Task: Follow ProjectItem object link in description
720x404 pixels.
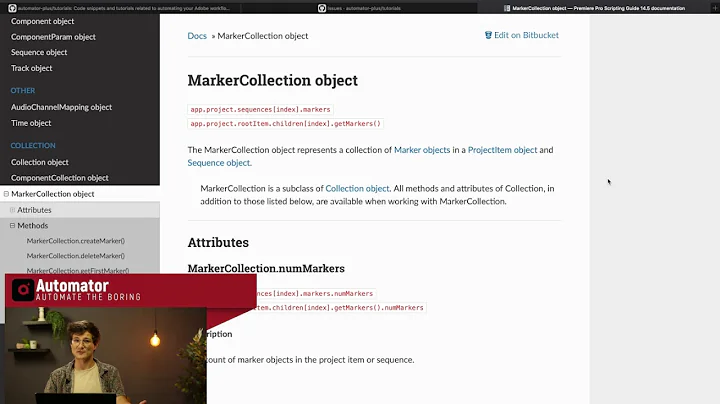Action: click(x=502, y=150)
